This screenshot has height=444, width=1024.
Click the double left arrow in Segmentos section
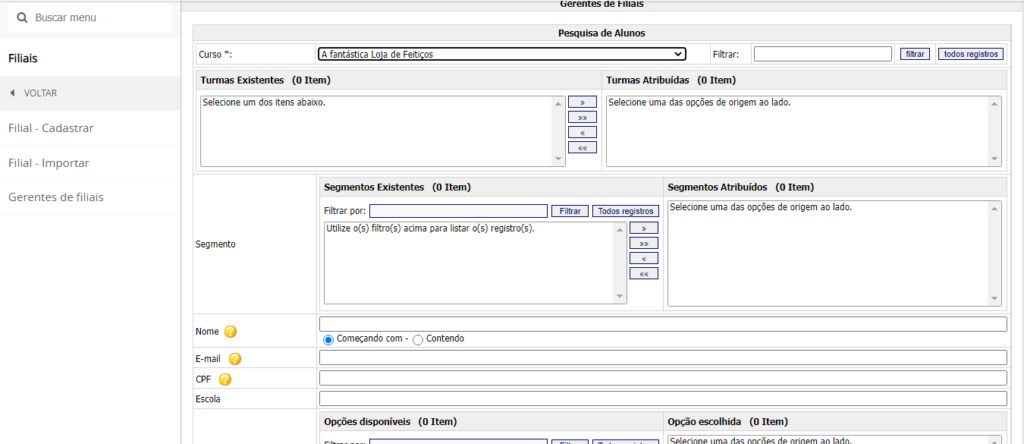click(x=643, y=273)
